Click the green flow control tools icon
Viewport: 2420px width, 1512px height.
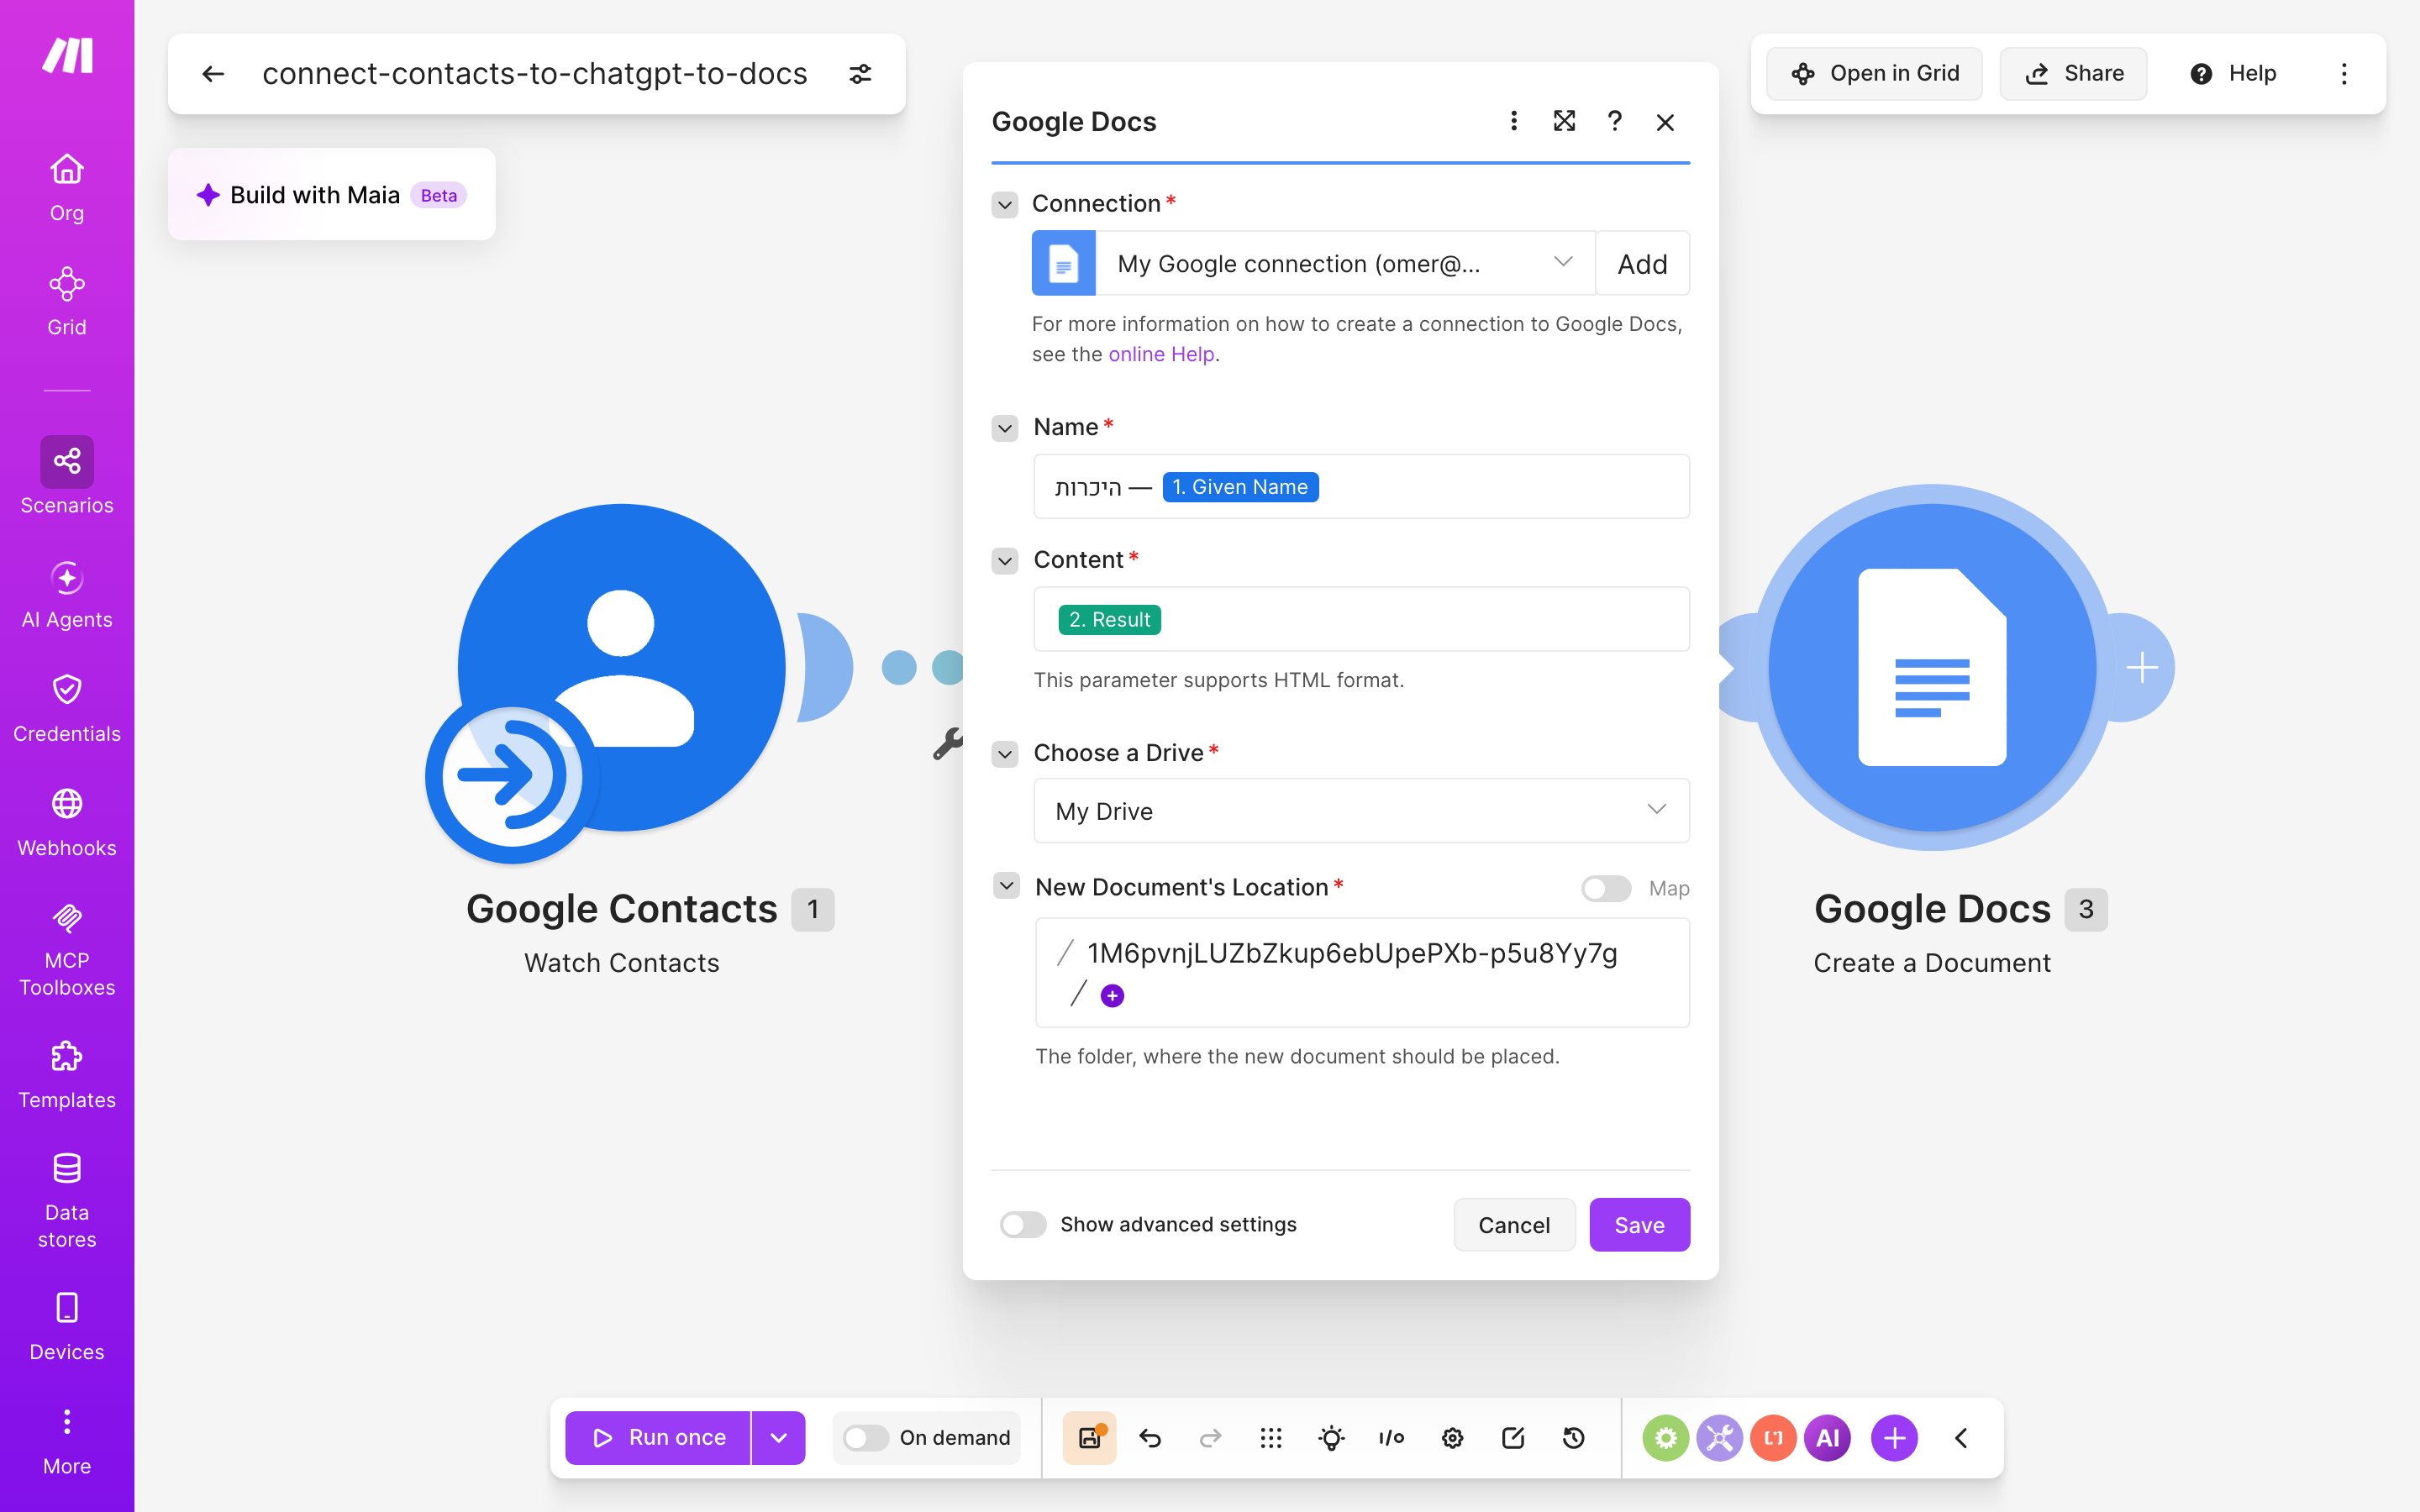tap(1666, 1438)
